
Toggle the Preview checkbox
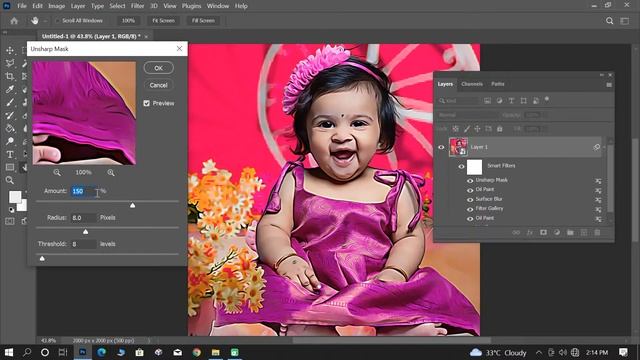coord(147,103)
